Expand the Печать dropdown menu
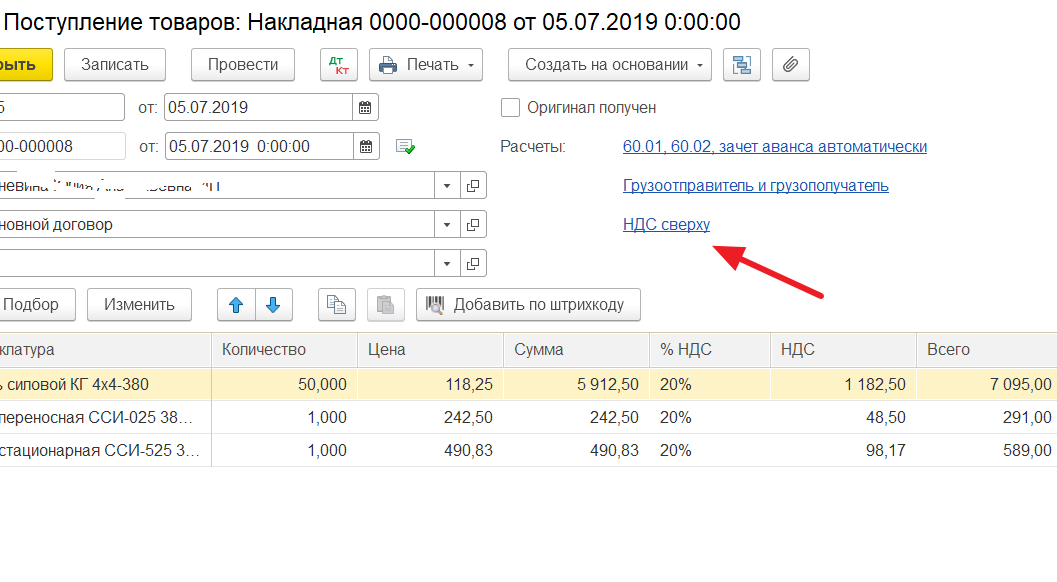This screenshot has width=1057, height=582. tap(426, 65)
